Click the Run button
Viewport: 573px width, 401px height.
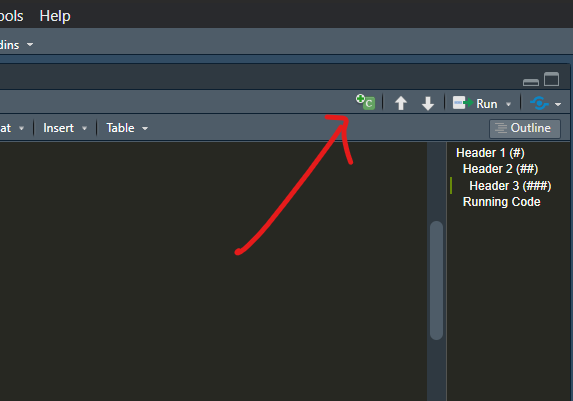(475, 103)
